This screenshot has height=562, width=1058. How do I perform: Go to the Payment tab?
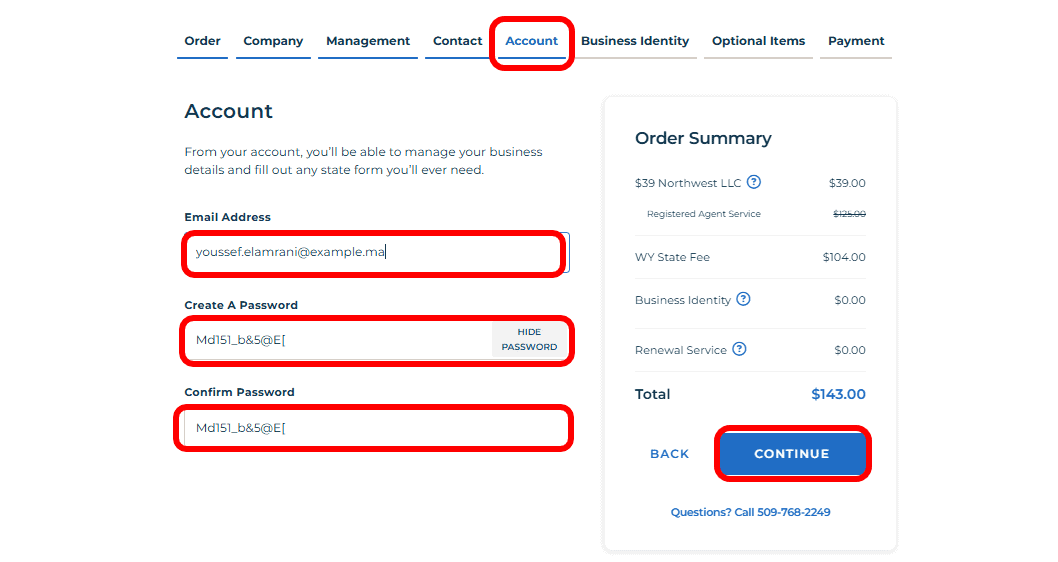click(x=856, y=41)
